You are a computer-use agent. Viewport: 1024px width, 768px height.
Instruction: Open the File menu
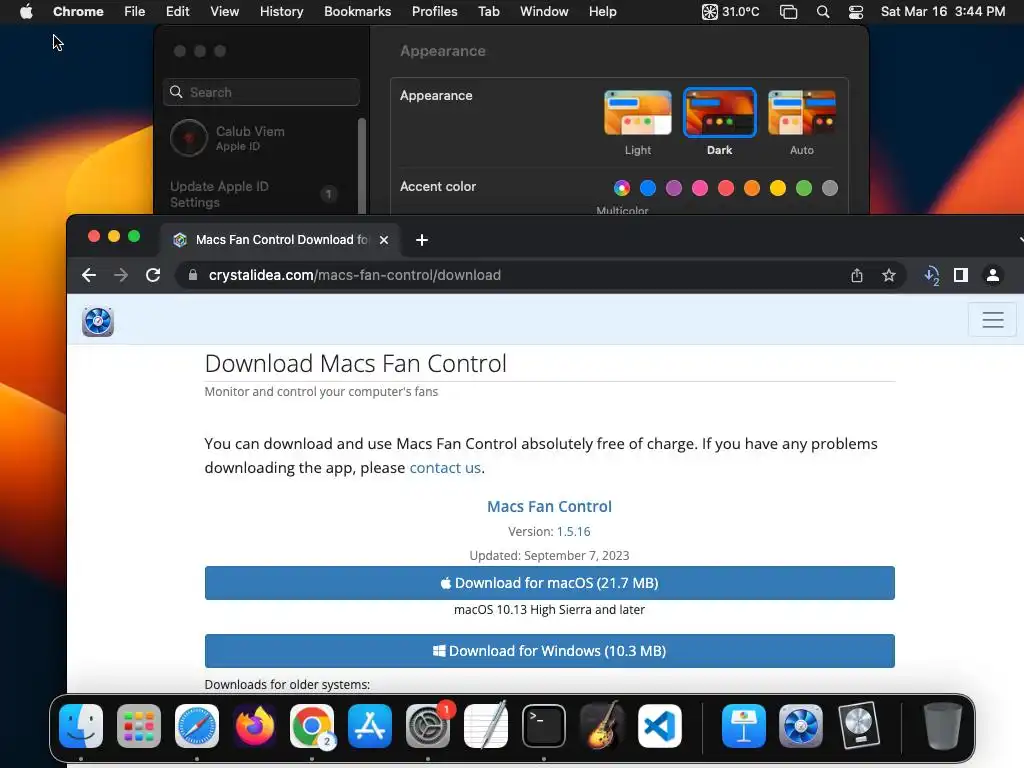135,12
